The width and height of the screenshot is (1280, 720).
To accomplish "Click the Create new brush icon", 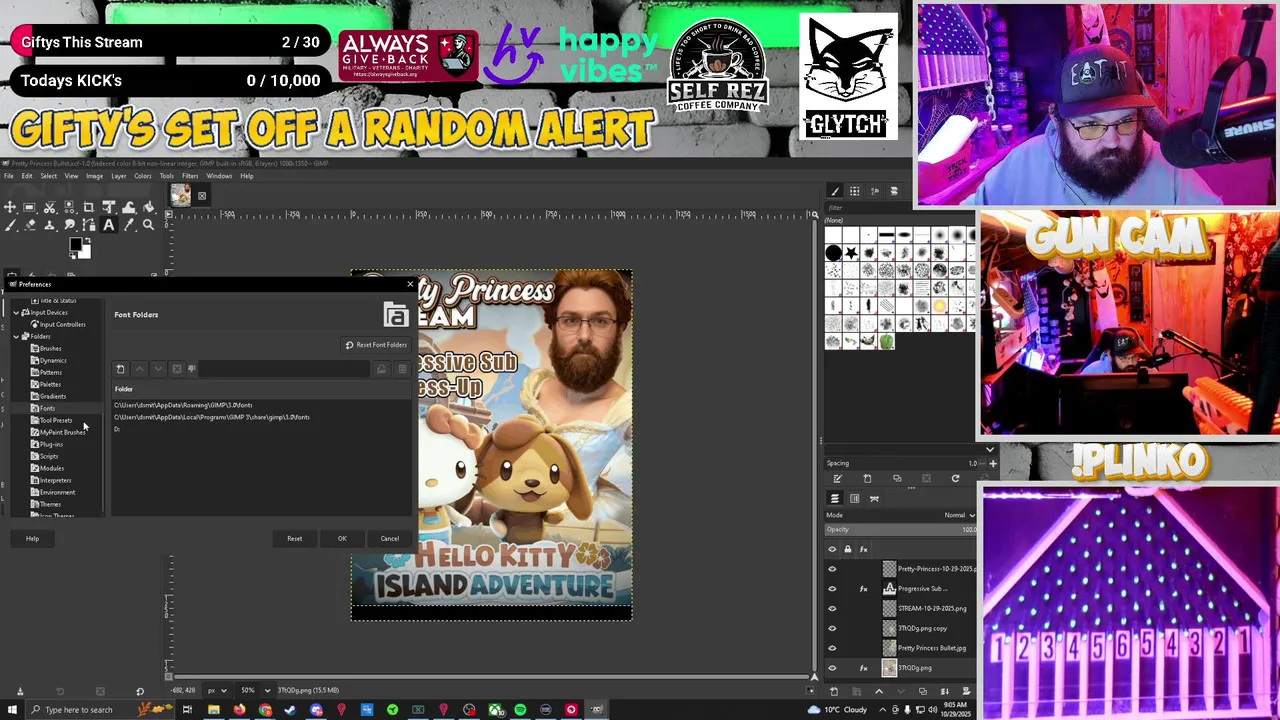I will 867,478.
